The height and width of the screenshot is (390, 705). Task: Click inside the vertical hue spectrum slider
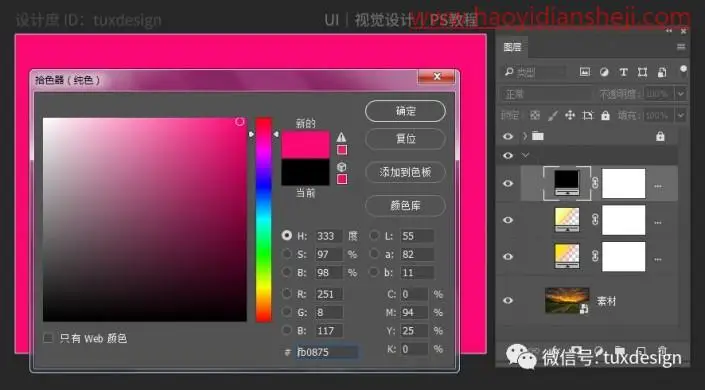pos(263,220)
